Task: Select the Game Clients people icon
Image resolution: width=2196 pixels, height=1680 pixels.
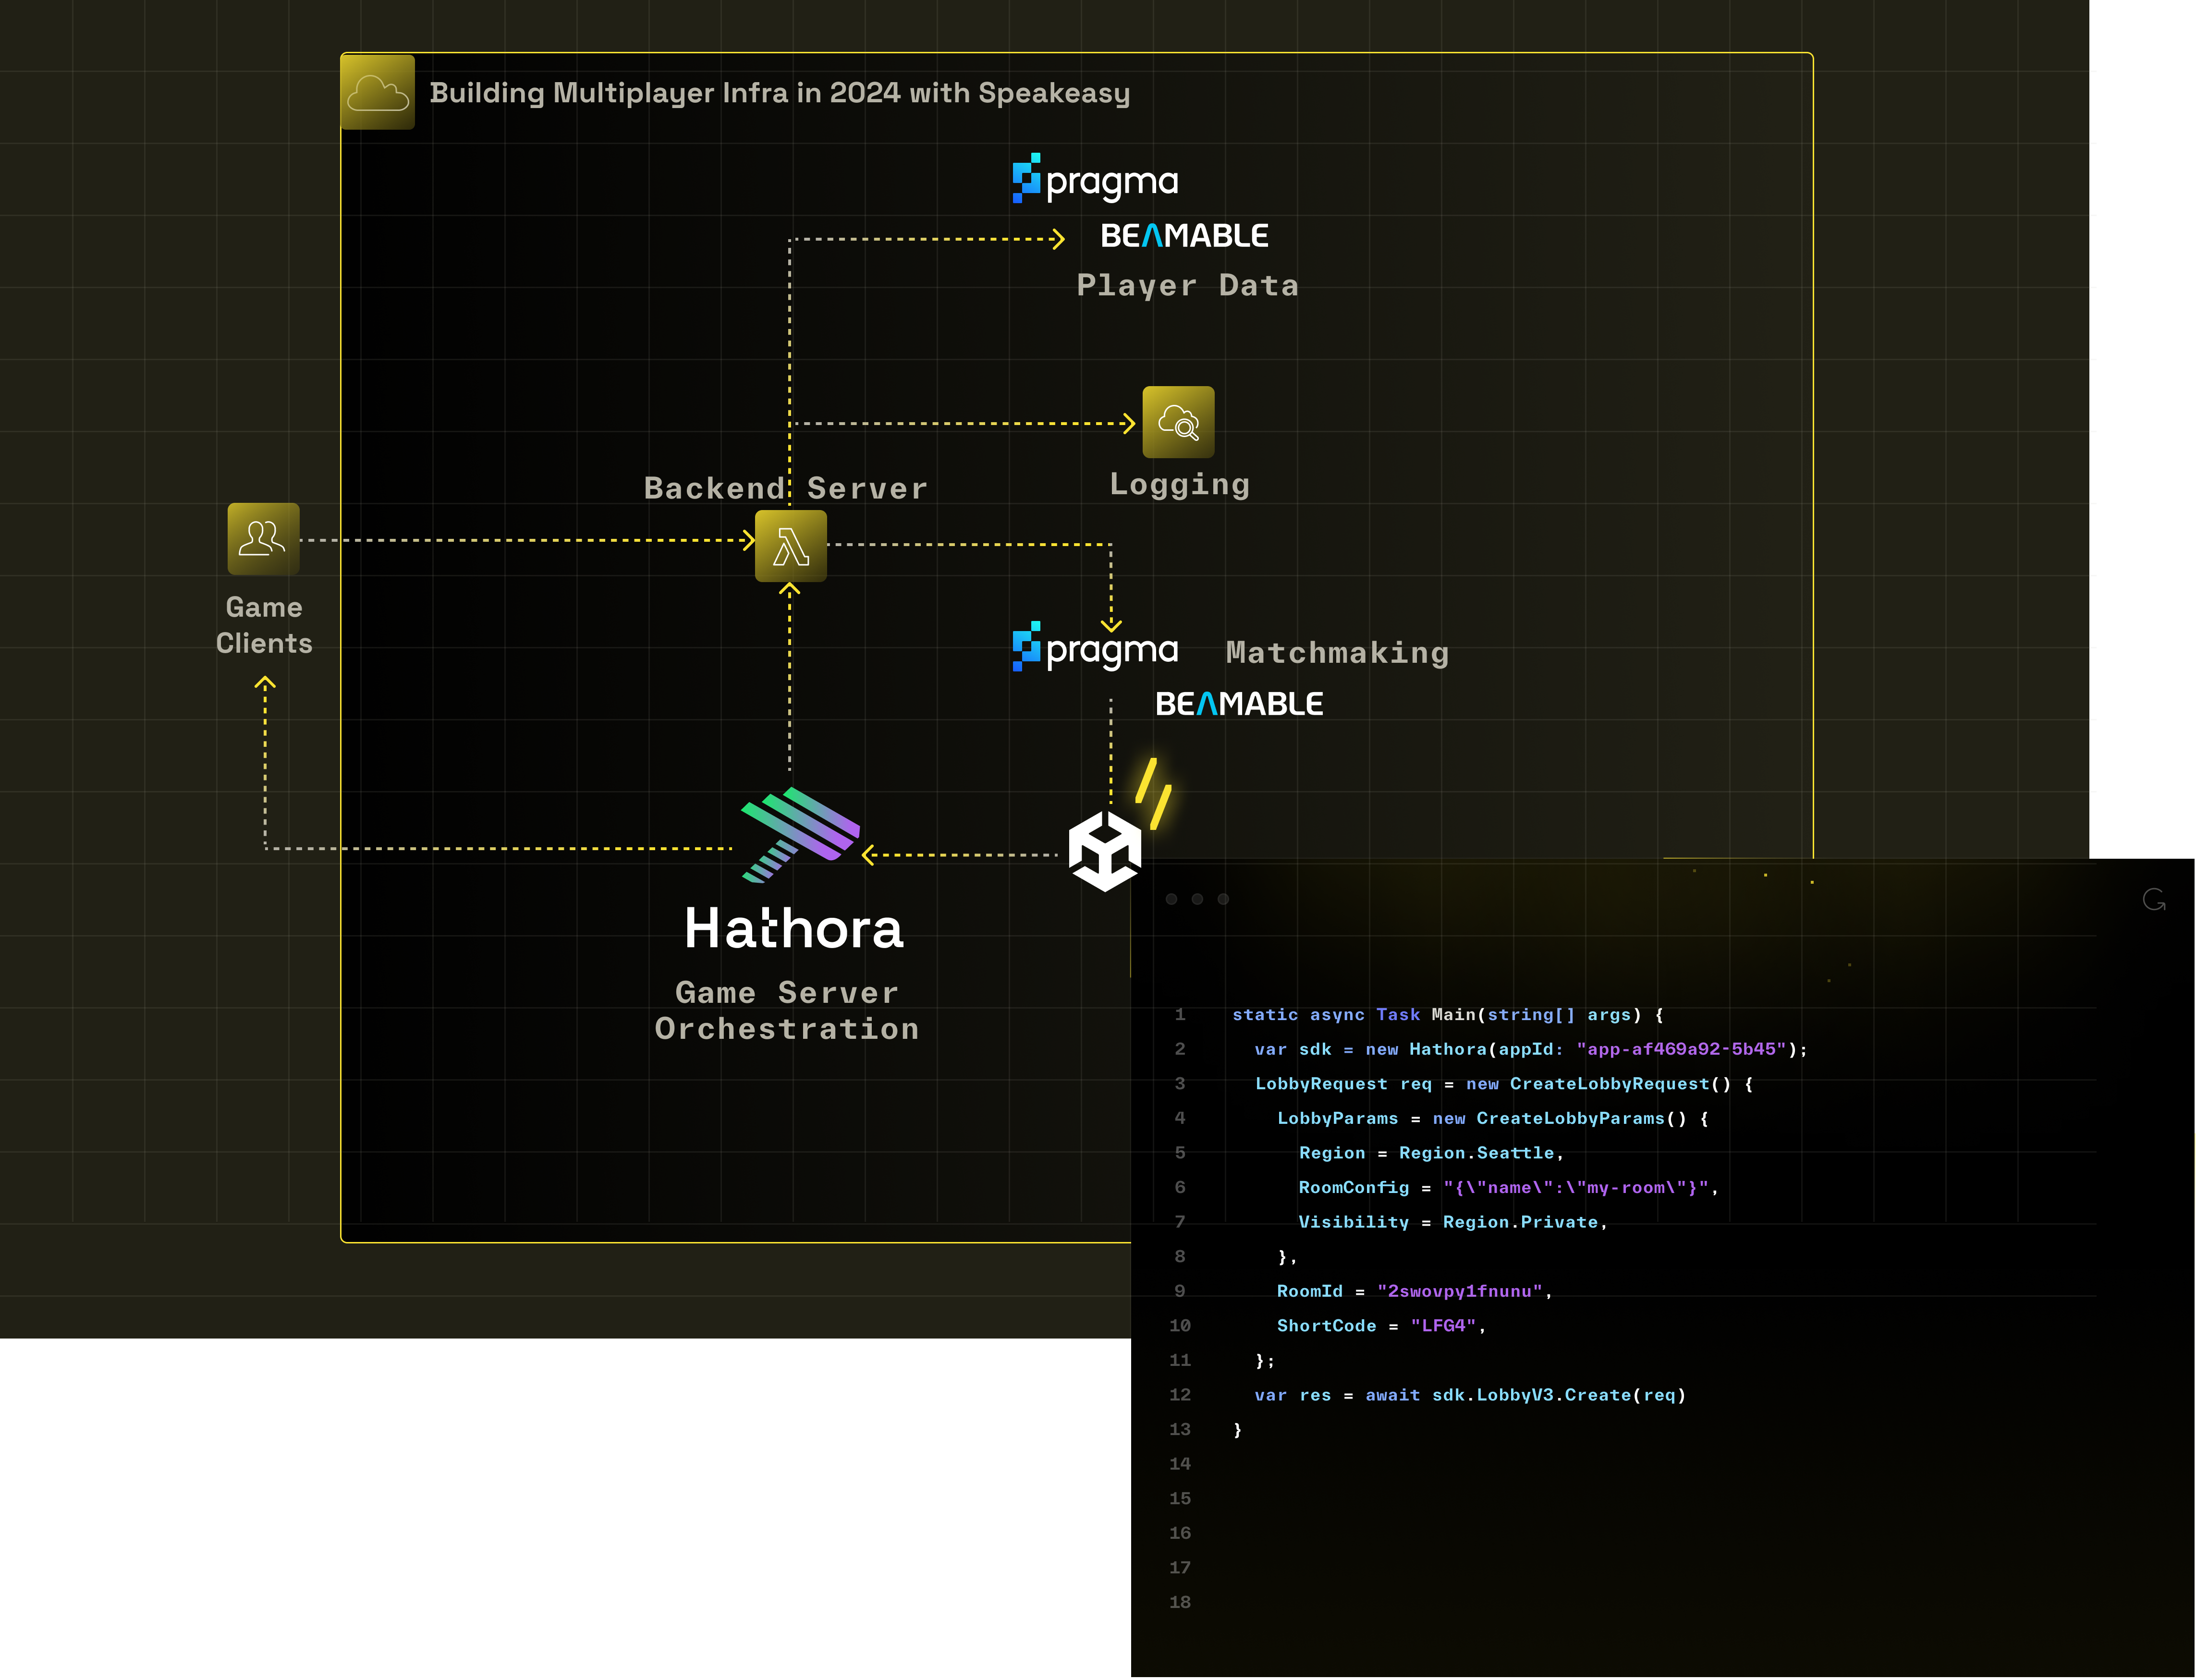Action: pyautogui.click(x=263, y=538)
